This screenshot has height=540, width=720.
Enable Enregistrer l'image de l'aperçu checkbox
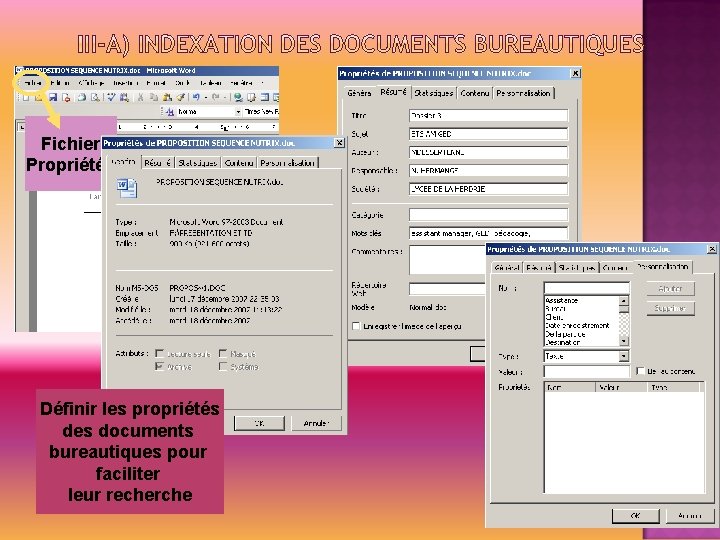pyautogui.click(x=356, y=326)
